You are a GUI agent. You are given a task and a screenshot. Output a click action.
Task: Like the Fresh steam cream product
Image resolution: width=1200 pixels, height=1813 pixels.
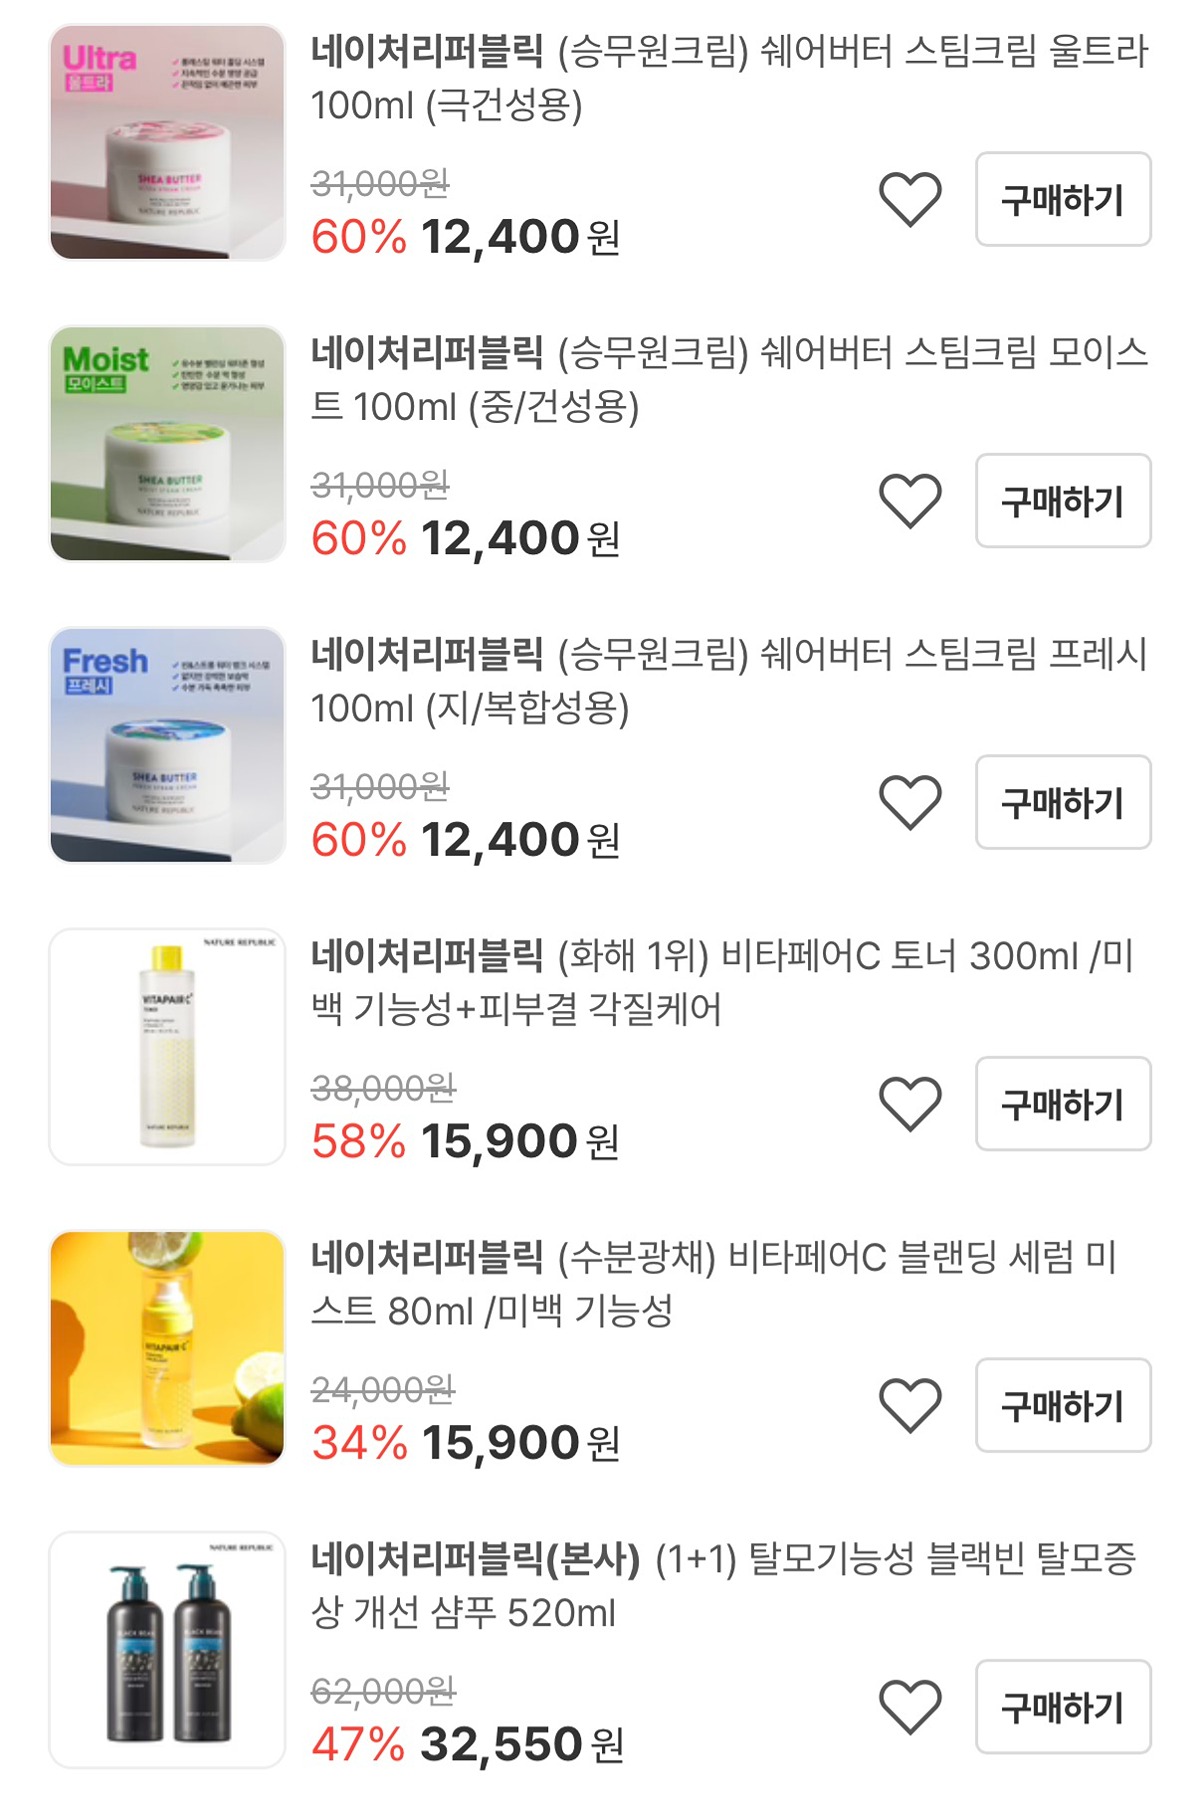910,802
